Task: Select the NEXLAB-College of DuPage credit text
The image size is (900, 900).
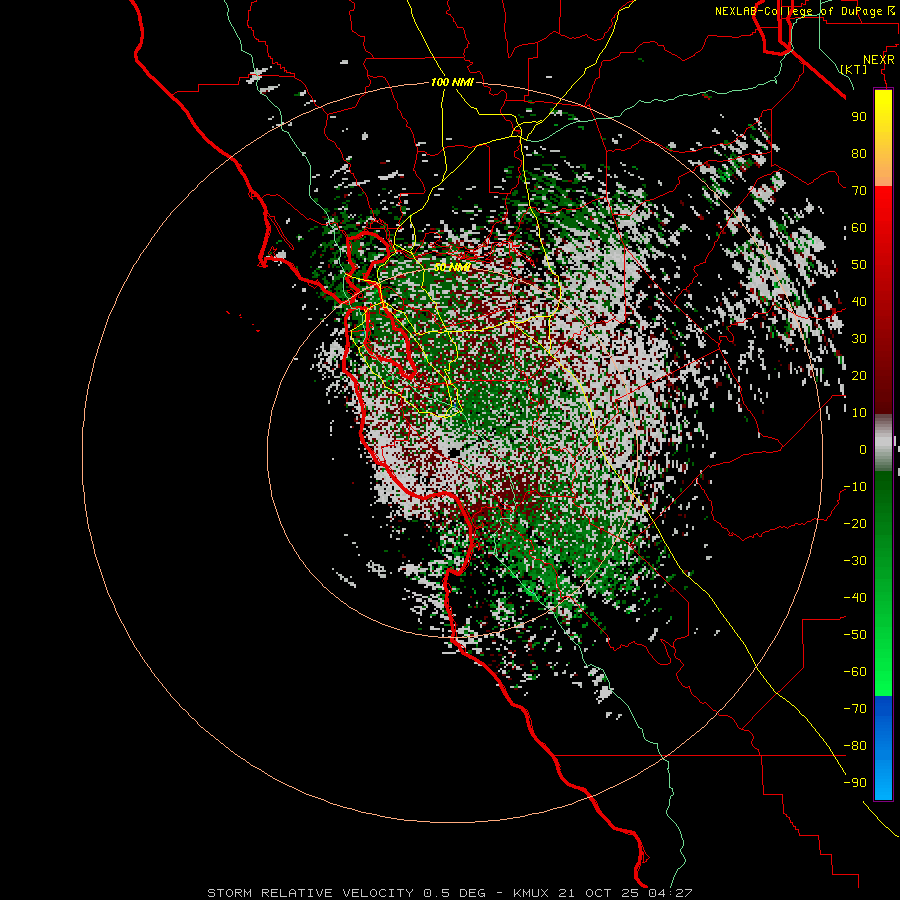Action: pyautogui.click(x=804, y=11)
